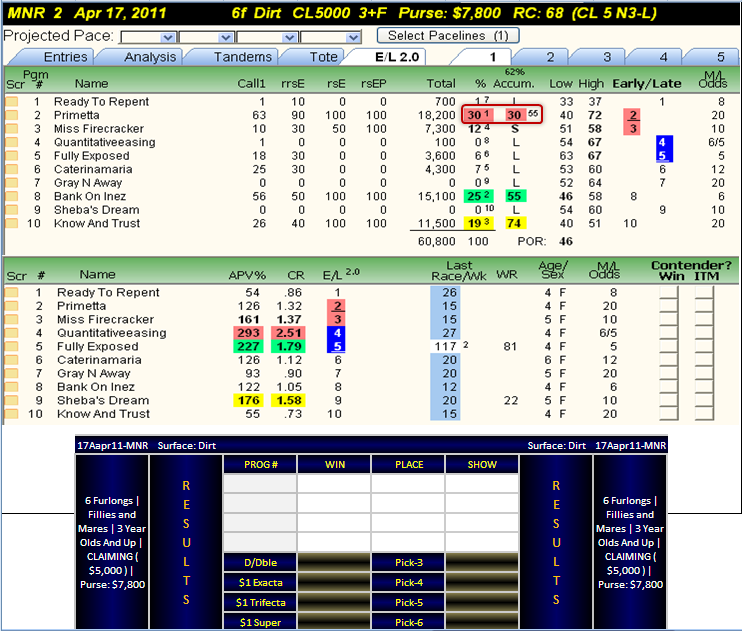742x631 pixels.
Task: Toggle scratch box for Sheba's Dream, upper table
Action: 12,209
